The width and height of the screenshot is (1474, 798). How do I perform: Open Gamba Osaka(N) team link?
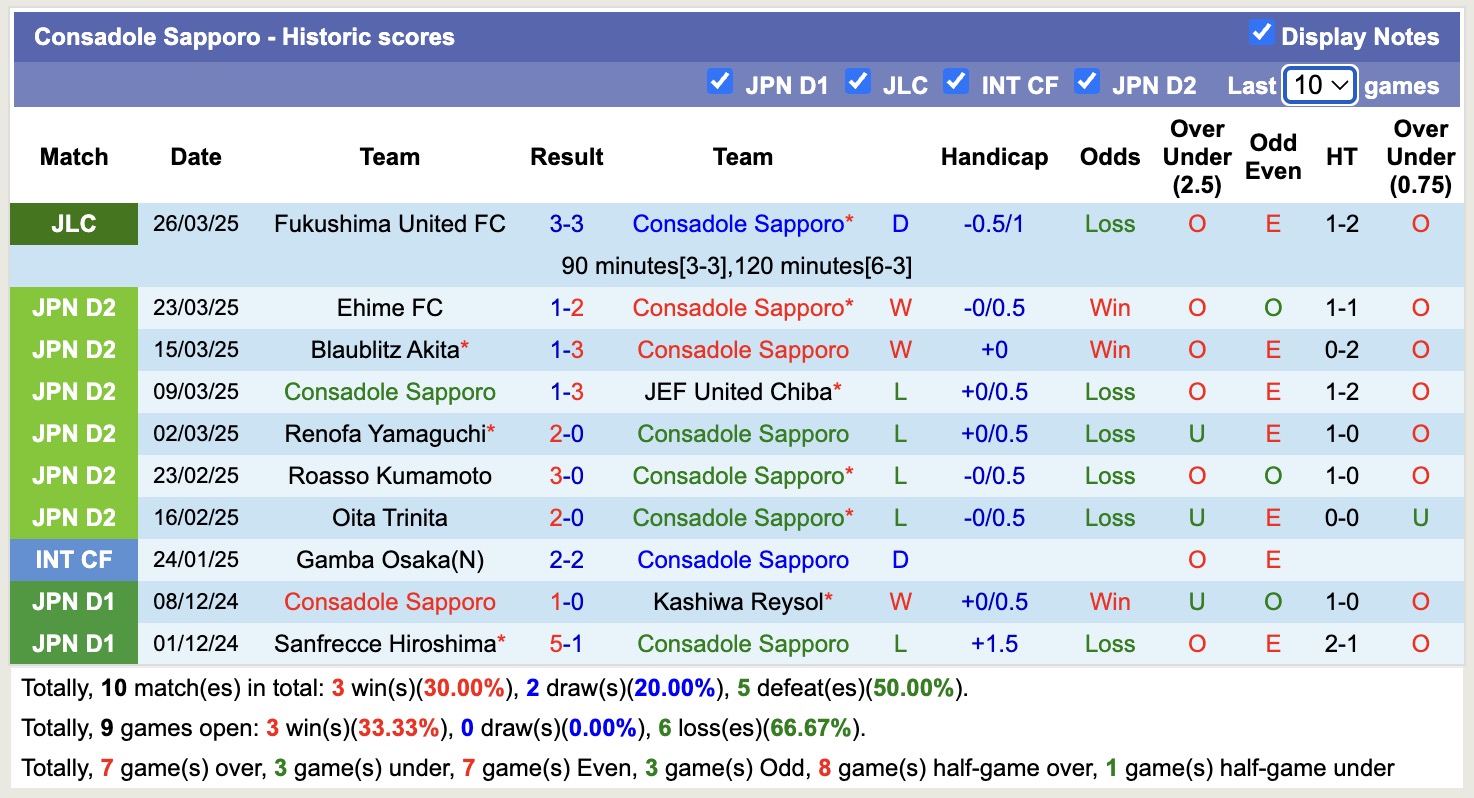[x=389, y=560]
